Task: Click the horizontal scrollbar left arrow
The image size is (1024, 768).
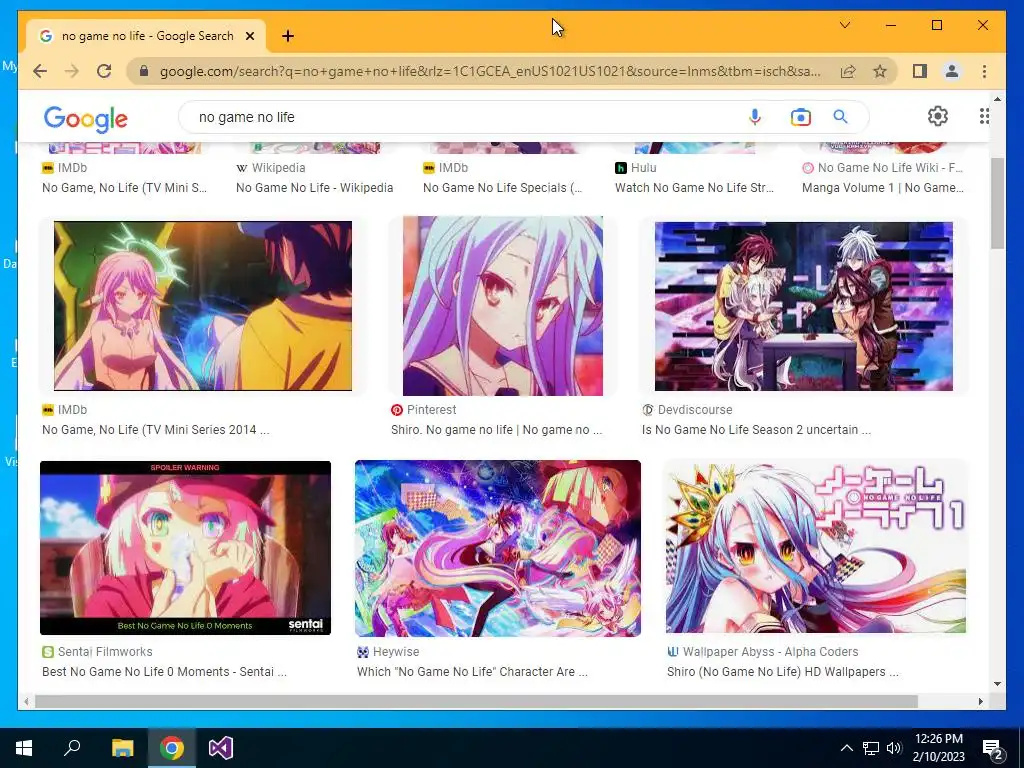Action: pos(25,701)
